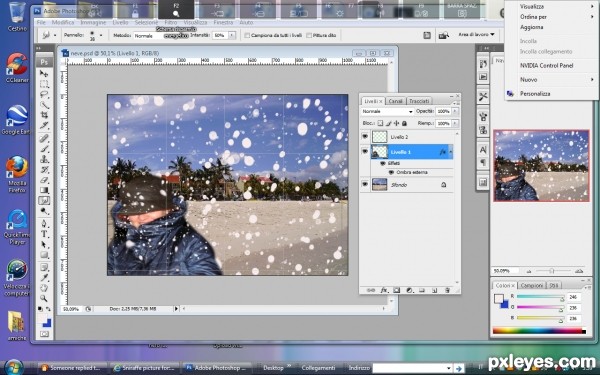Switch to the Campioni tab
The width and height of the screenshot is (600, 375).
(x=532, y=285)
